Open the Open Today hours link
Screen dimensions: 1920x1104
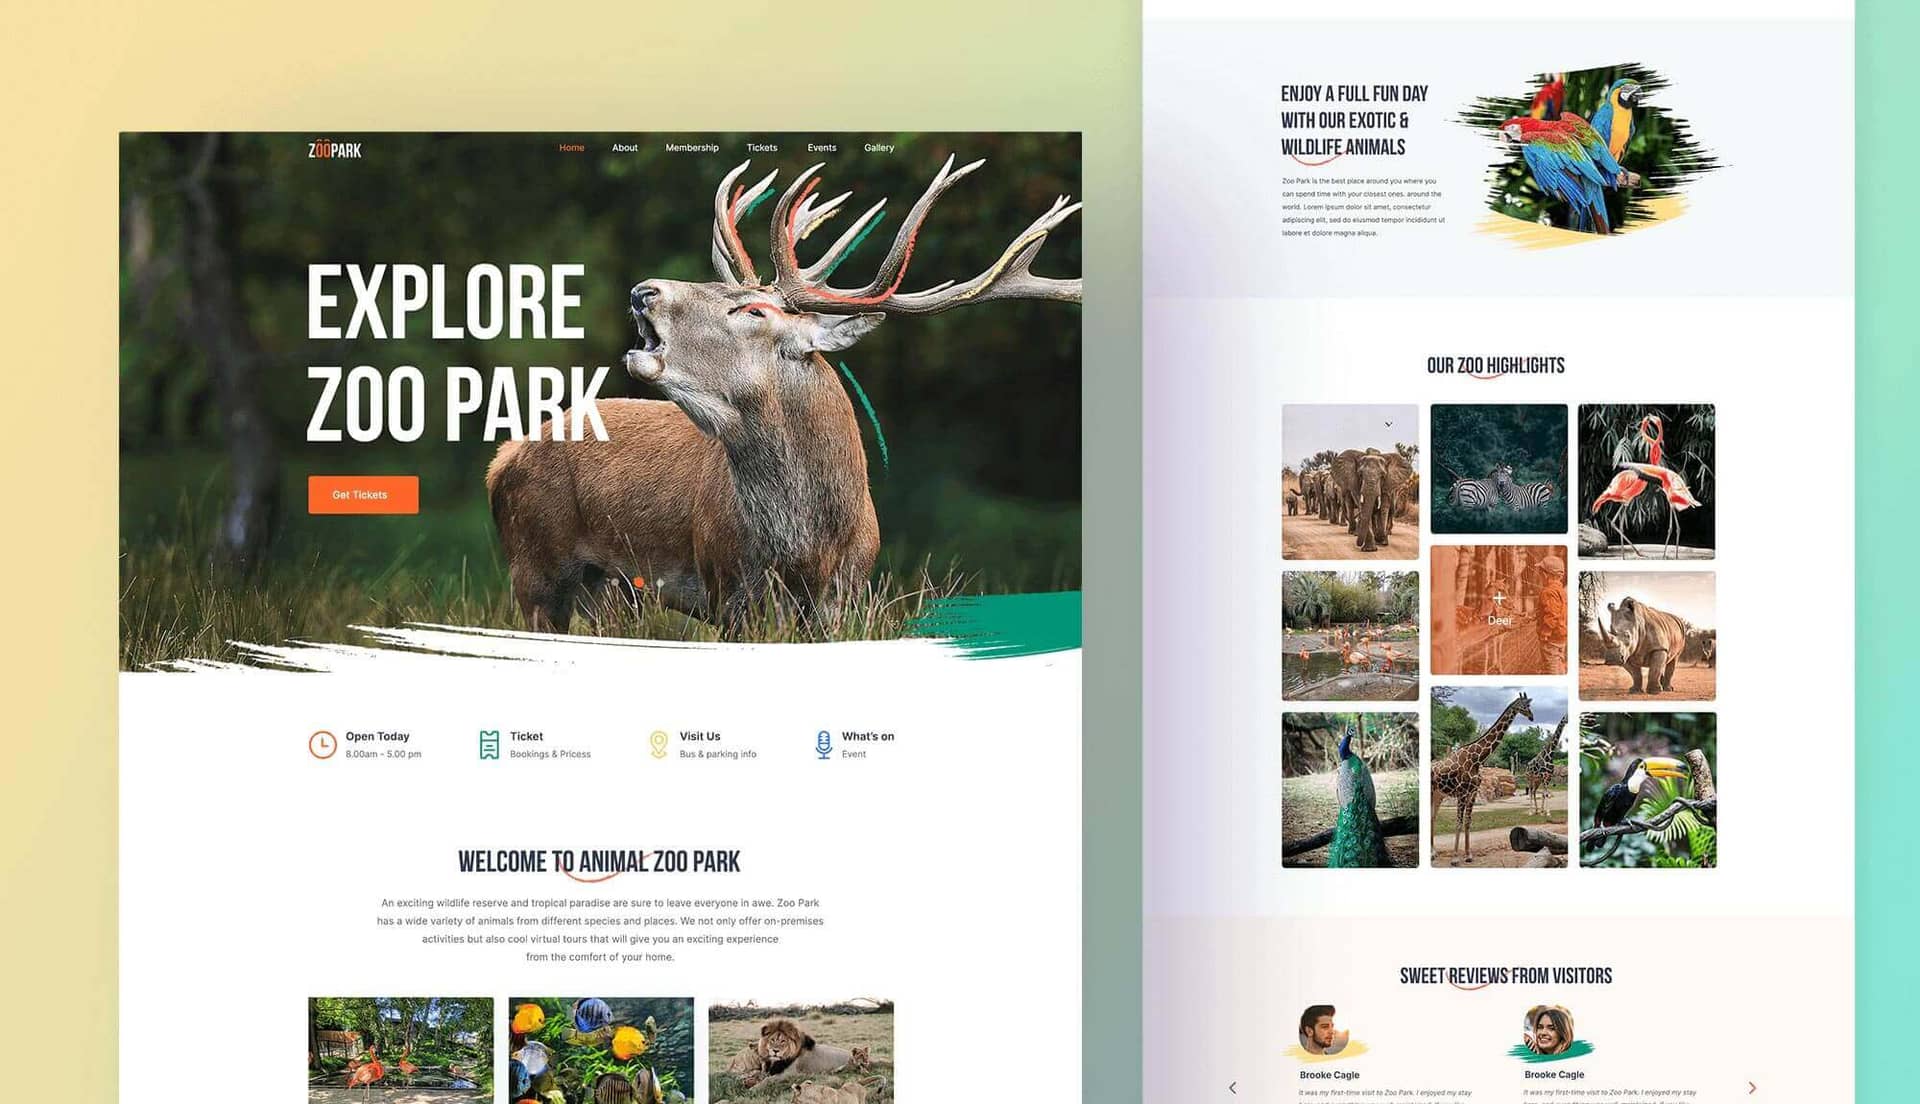tap(383, 745)
